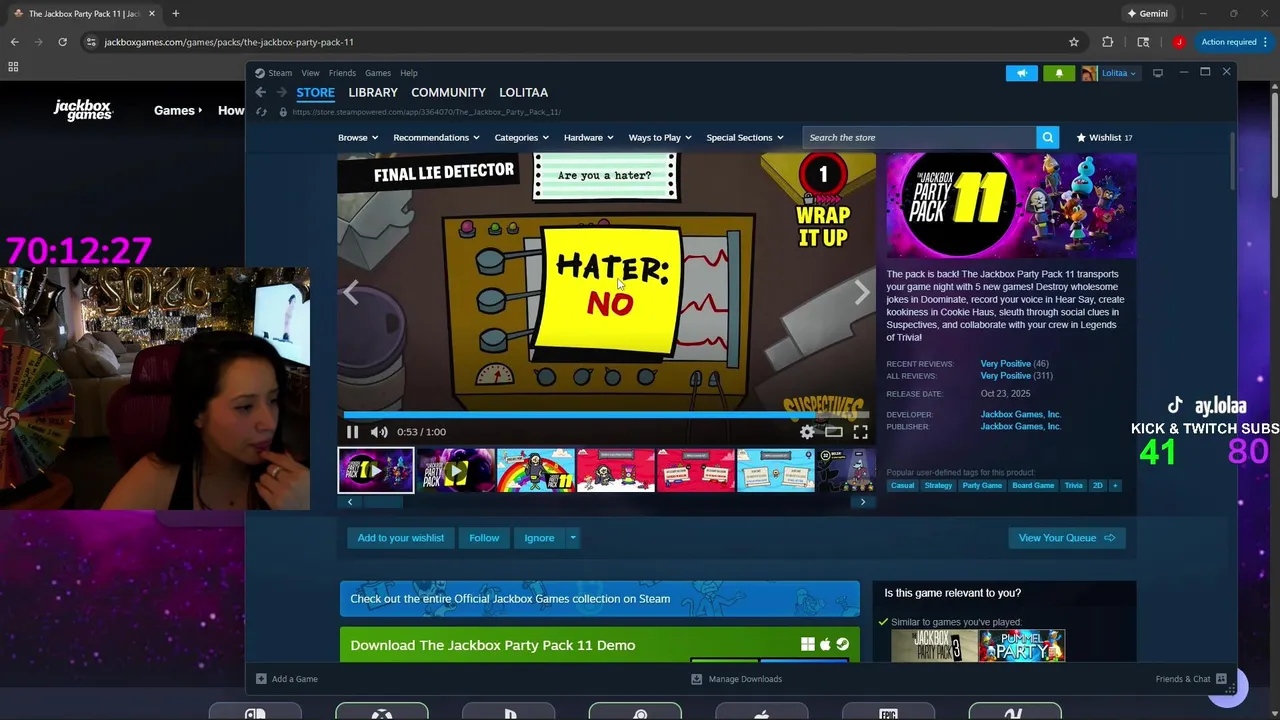Click Add a Game in Steam
The height and width of the screenshot is (720, 1280).
tap(287, 679)
